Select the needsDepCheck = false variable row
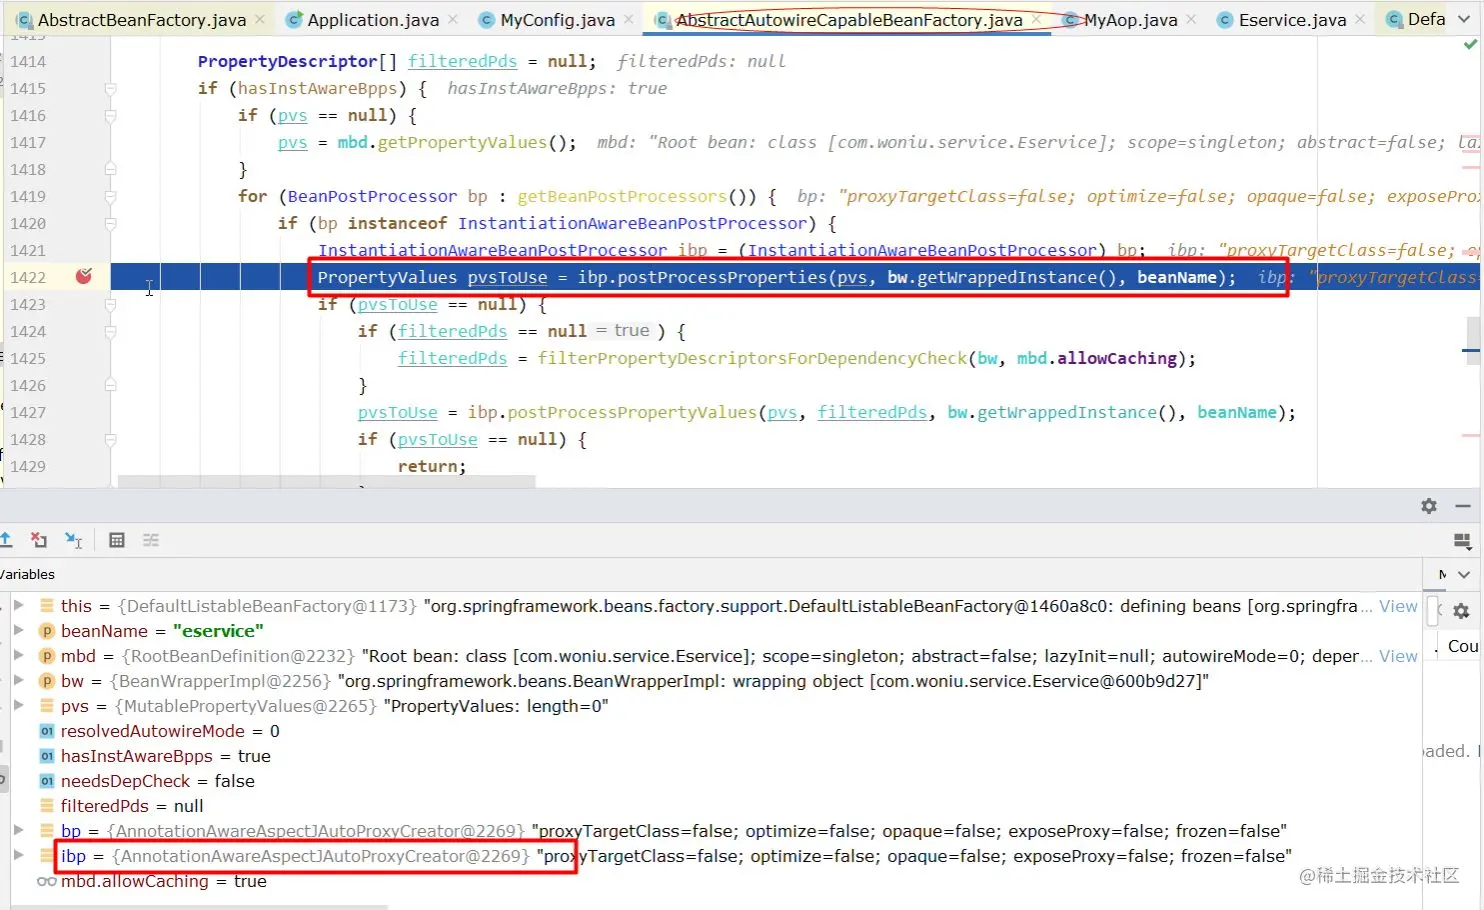1484x910 pixels. [715, 781]
